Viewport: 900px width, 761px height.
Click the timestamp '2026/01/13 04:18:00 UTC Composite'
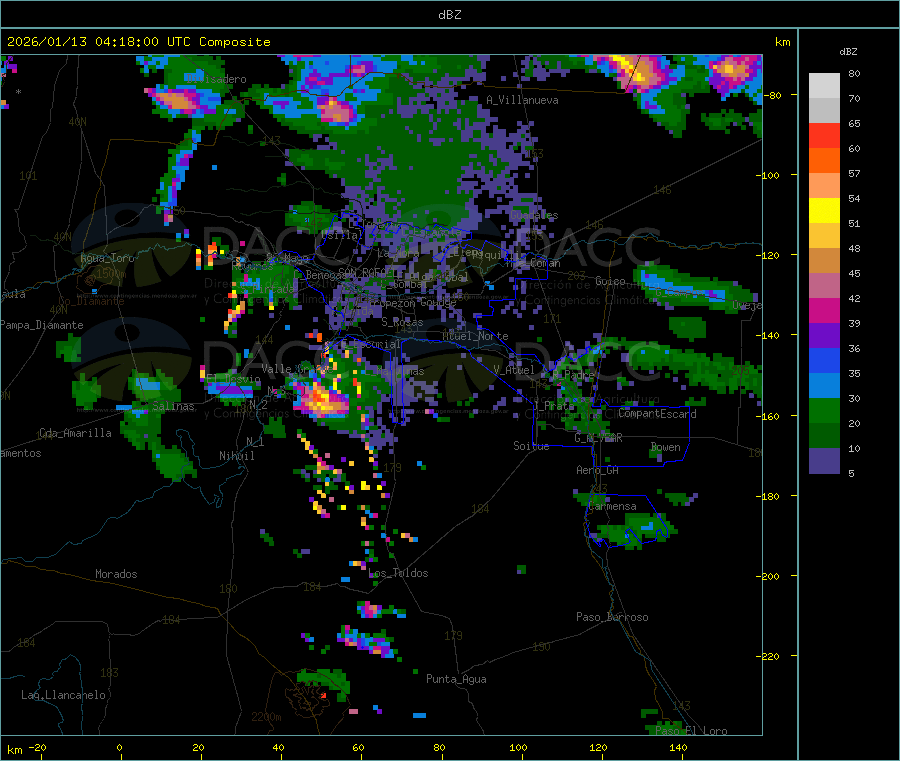[x=138, y=42]
